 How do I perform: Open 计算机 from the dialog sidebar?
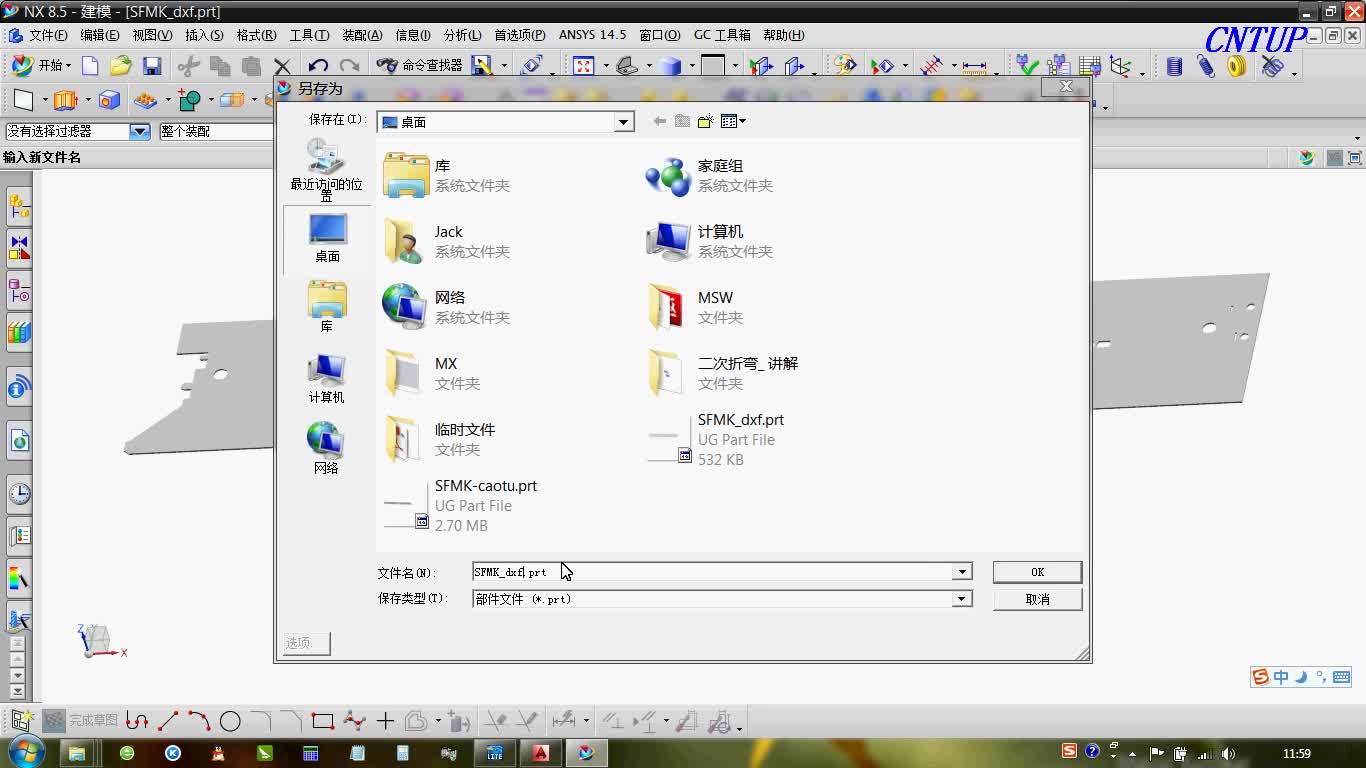point(327,378)
